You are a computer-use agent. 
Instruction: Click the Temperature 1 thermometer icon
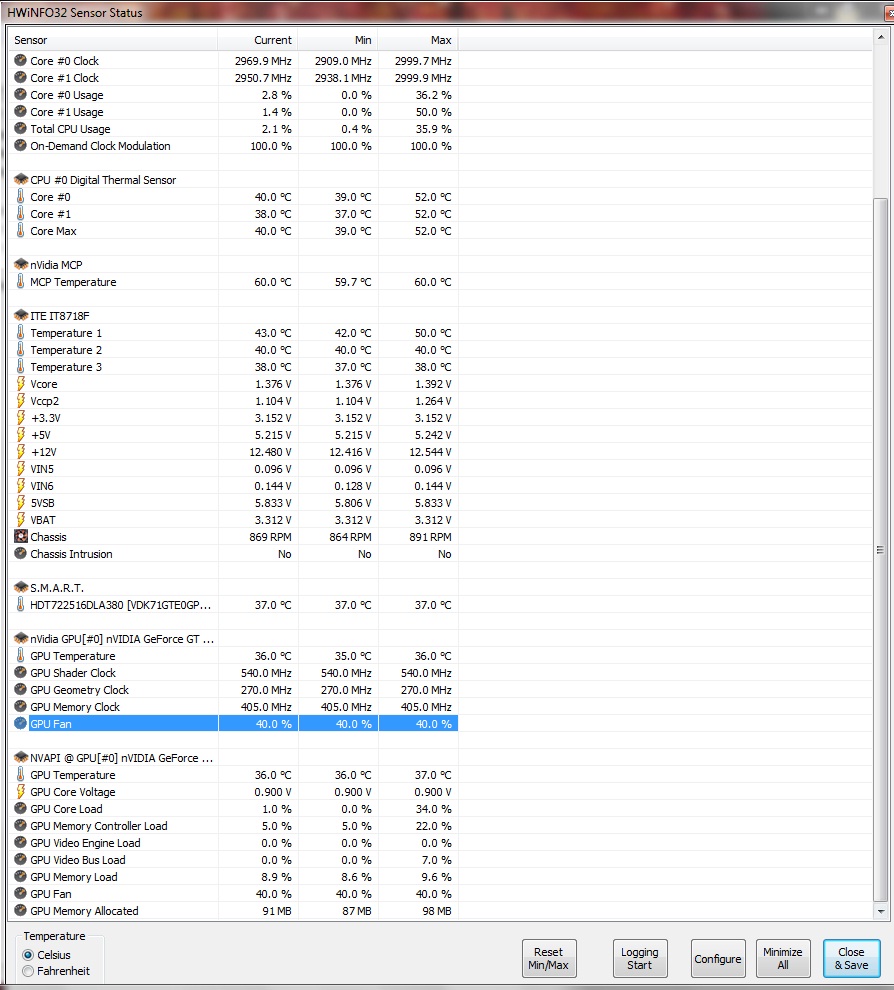(20, 333)
